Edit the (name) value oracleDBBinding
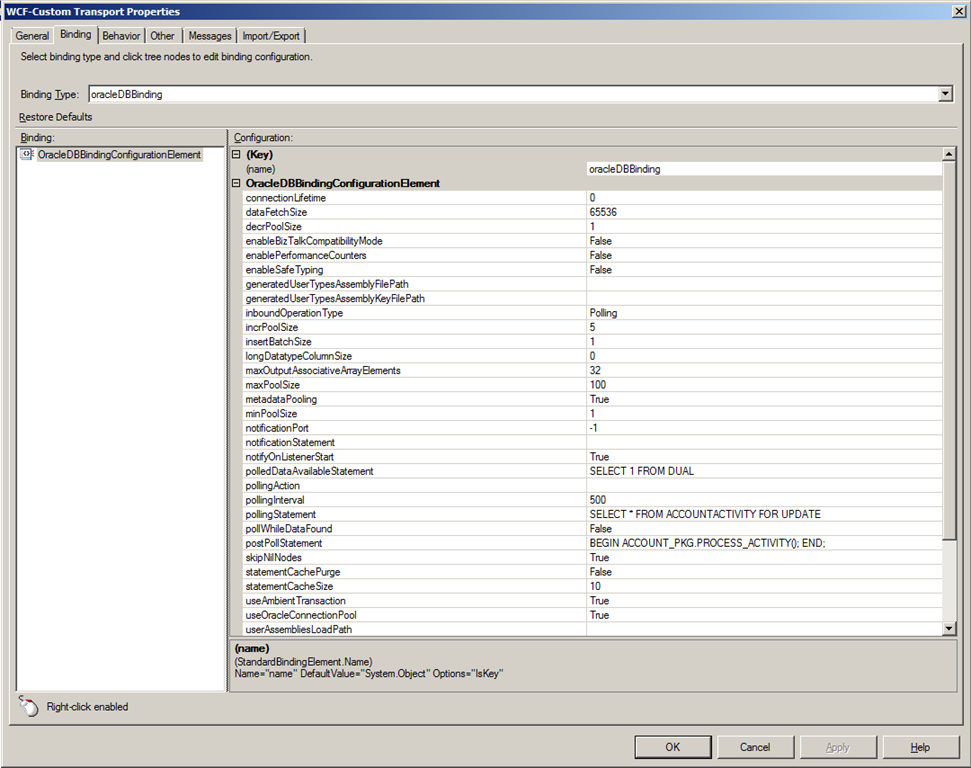 764,169
